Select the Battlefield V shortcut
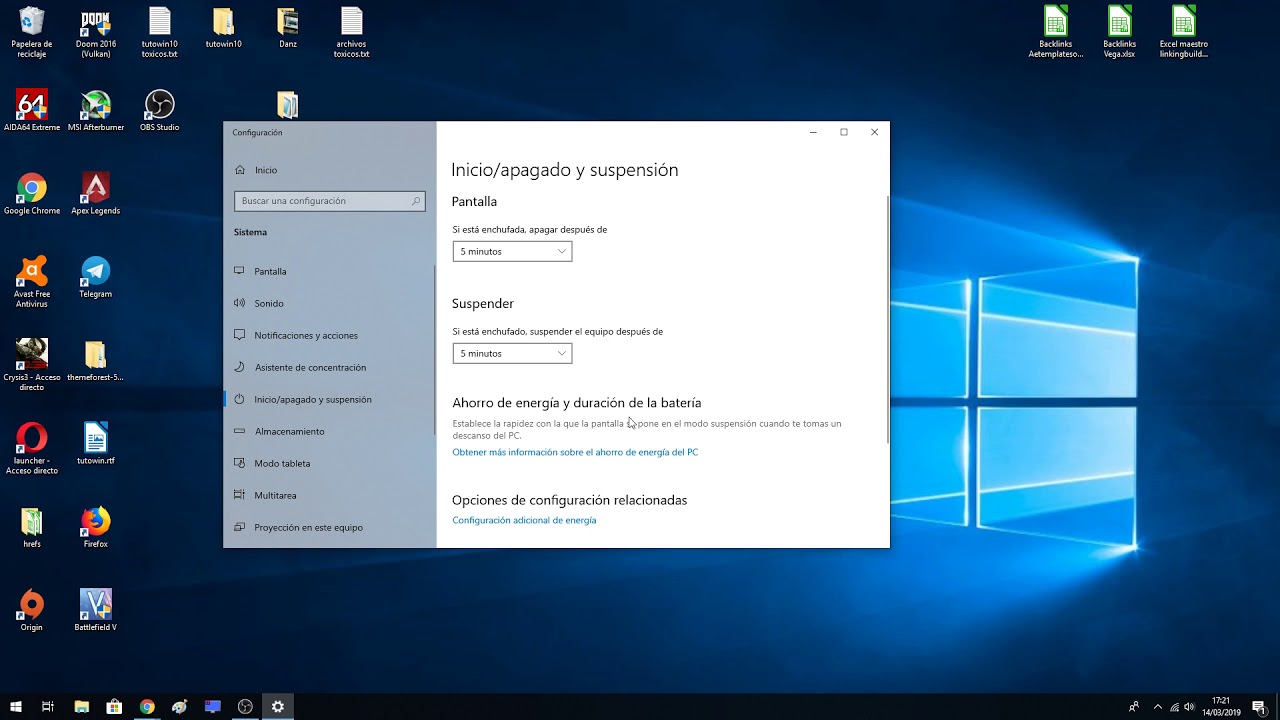The height and width of the screenshot is (720, 1280). [x=96, y=609]
